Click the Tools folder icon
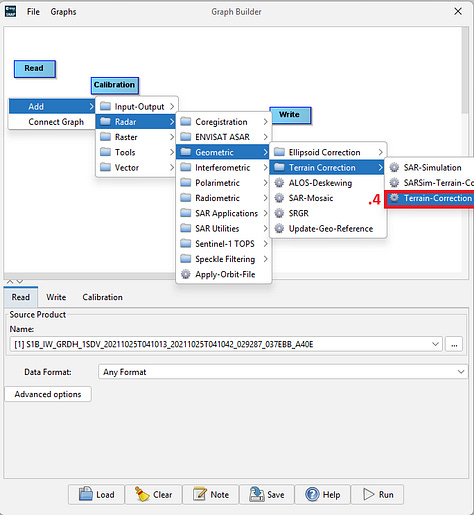The image size is (474, 515). pyautogui.click(x=105, y=152)
